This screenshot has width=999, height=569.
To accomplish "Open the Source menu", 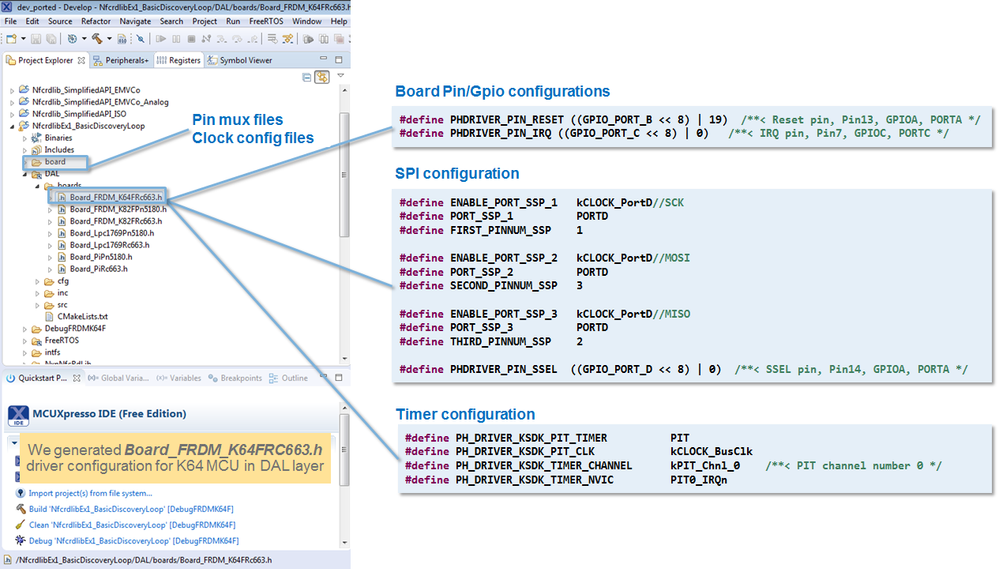I will click(x=60, y=21).
